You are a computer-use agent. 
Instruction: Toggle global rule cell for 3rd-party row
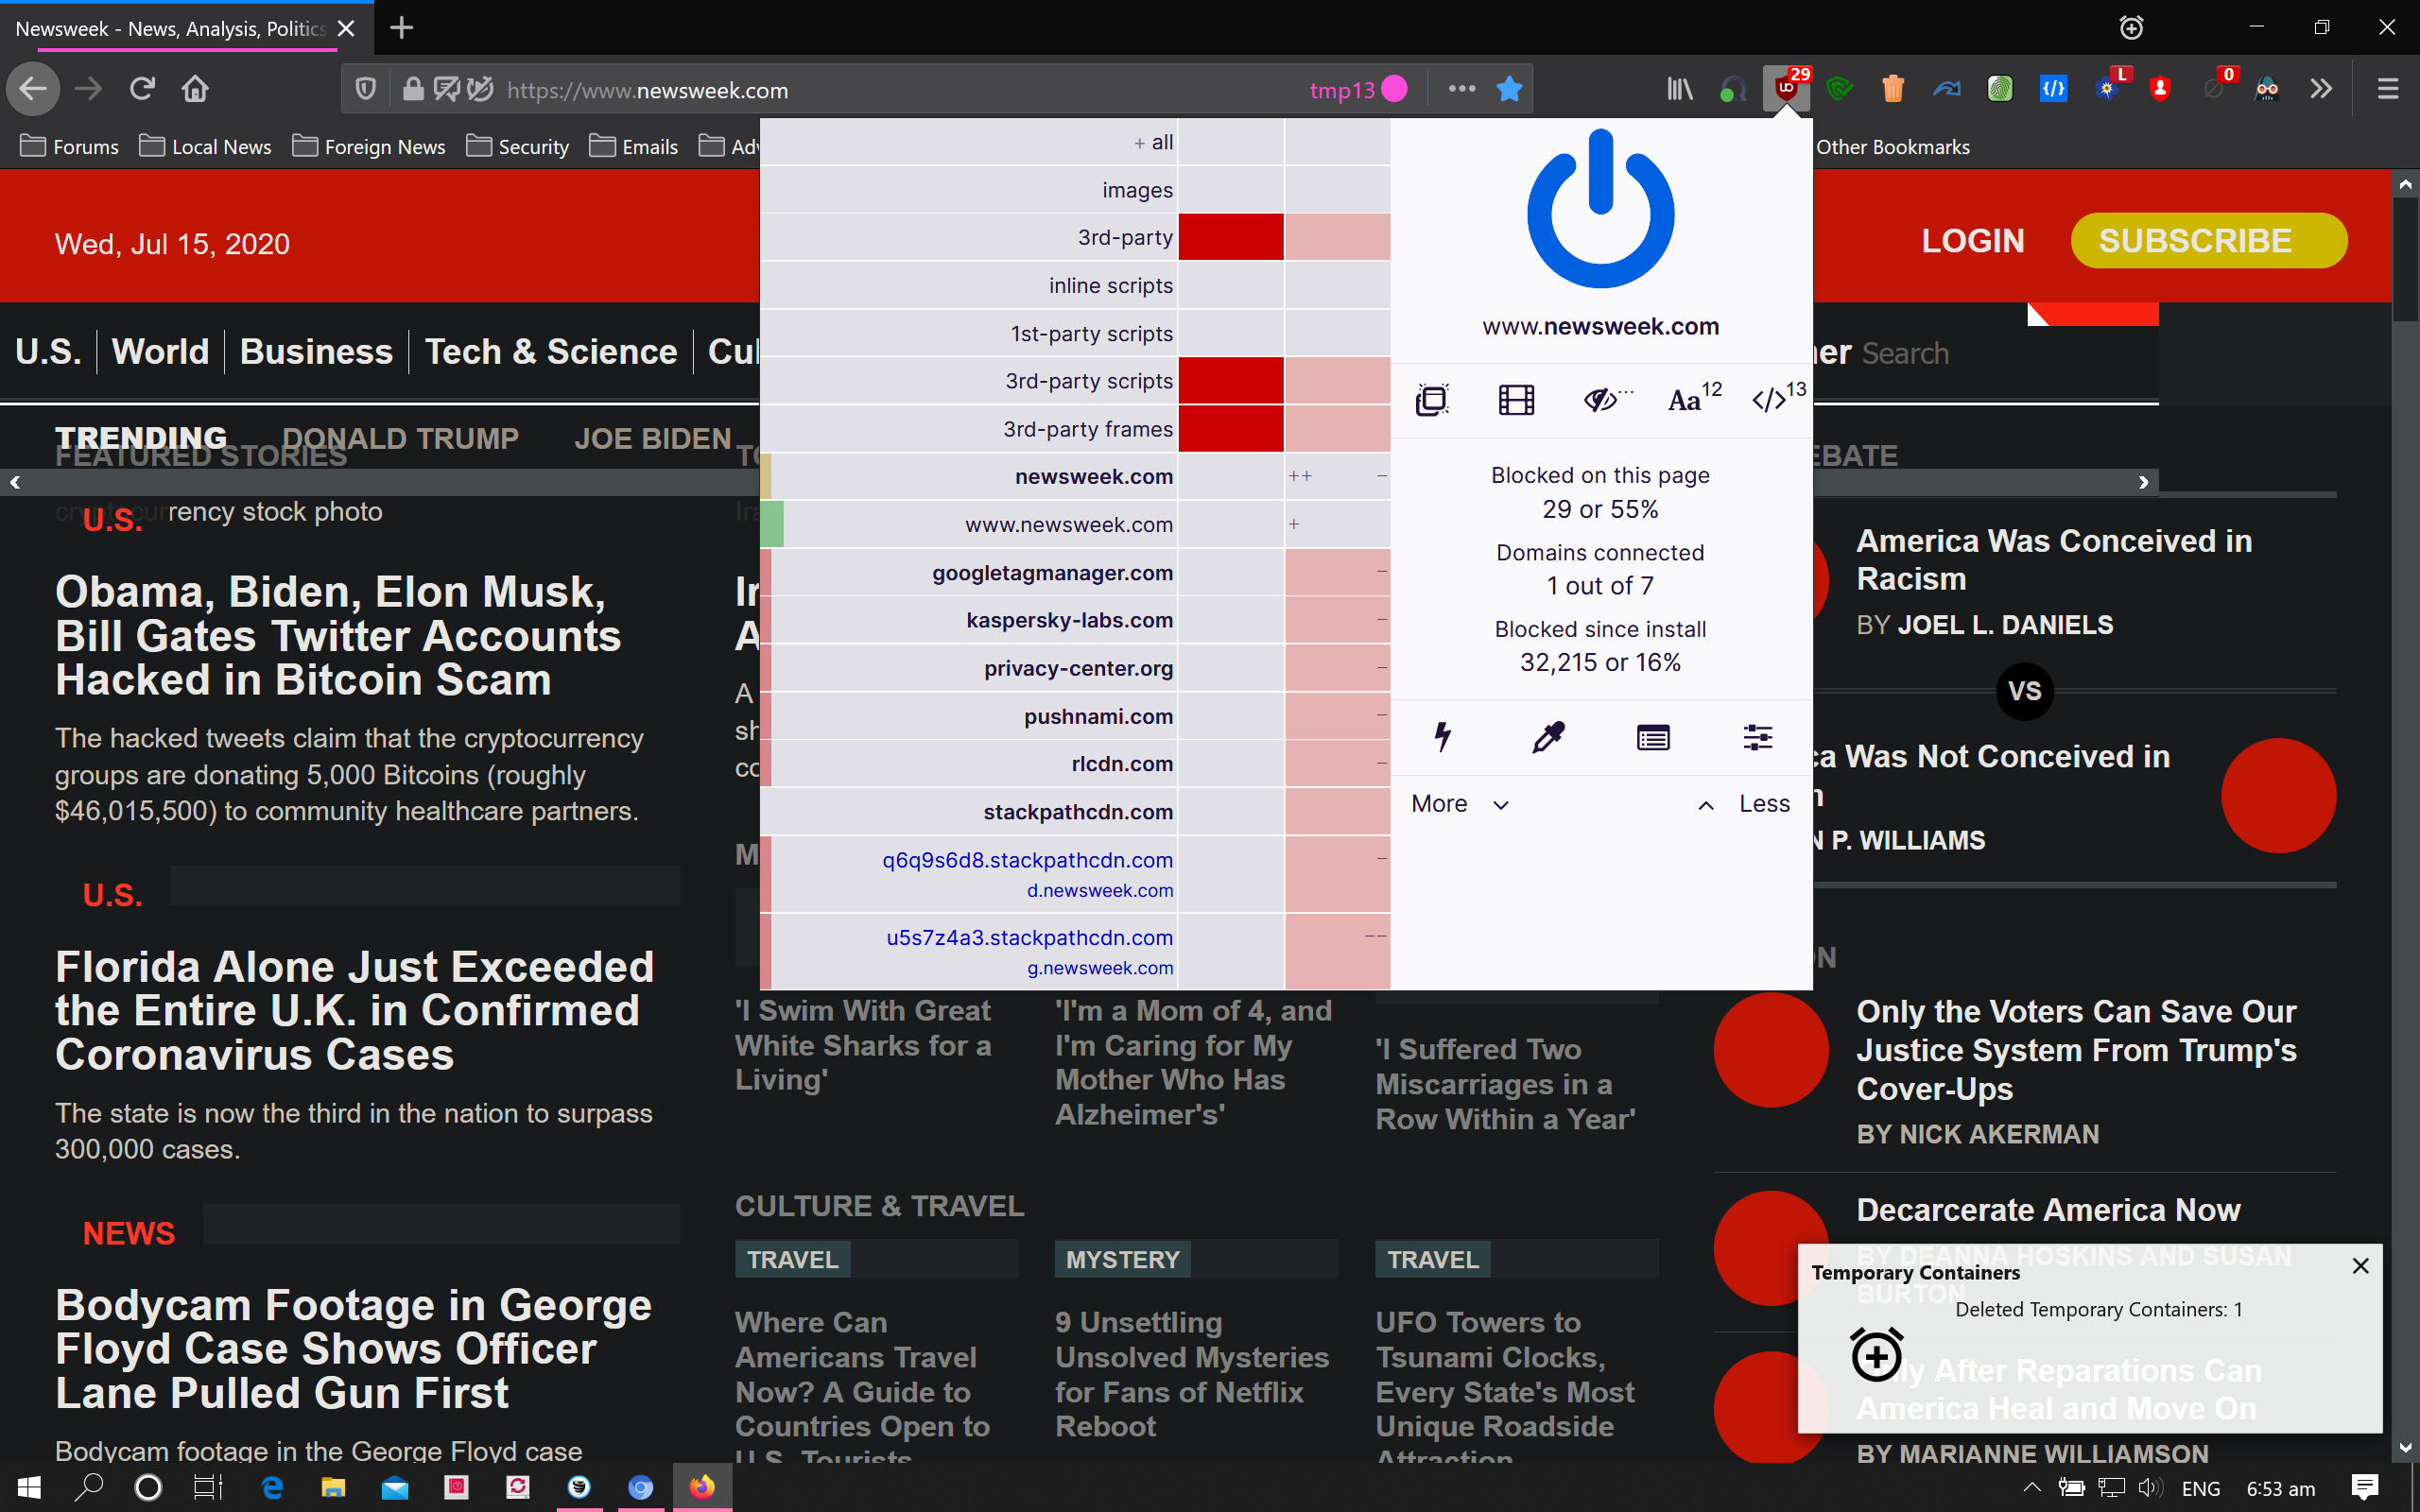tap(1231, 237)
